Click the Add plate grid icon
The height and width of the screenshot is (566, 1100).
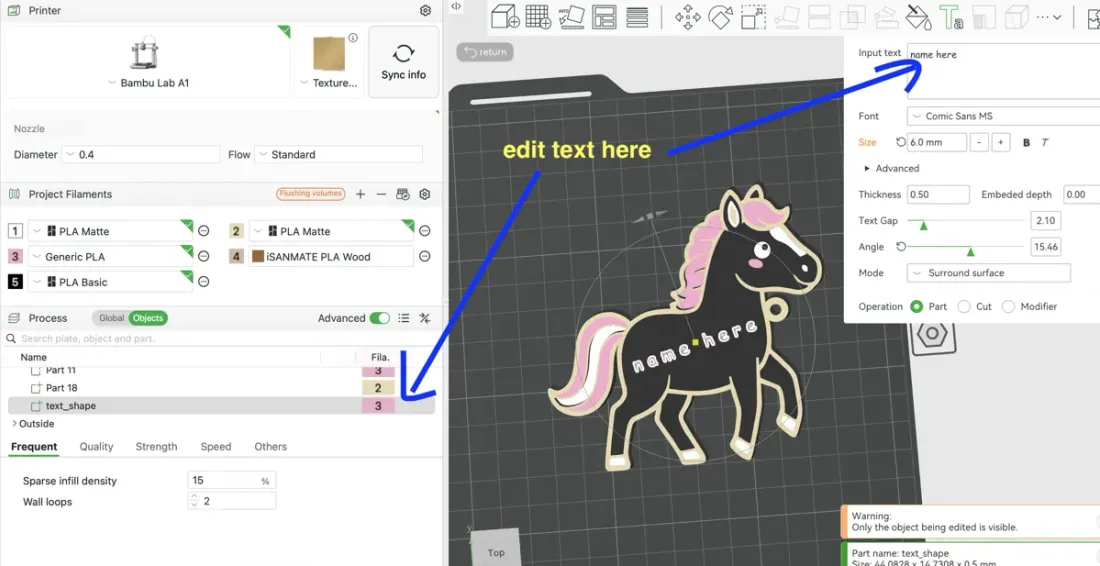click(538, 17)
